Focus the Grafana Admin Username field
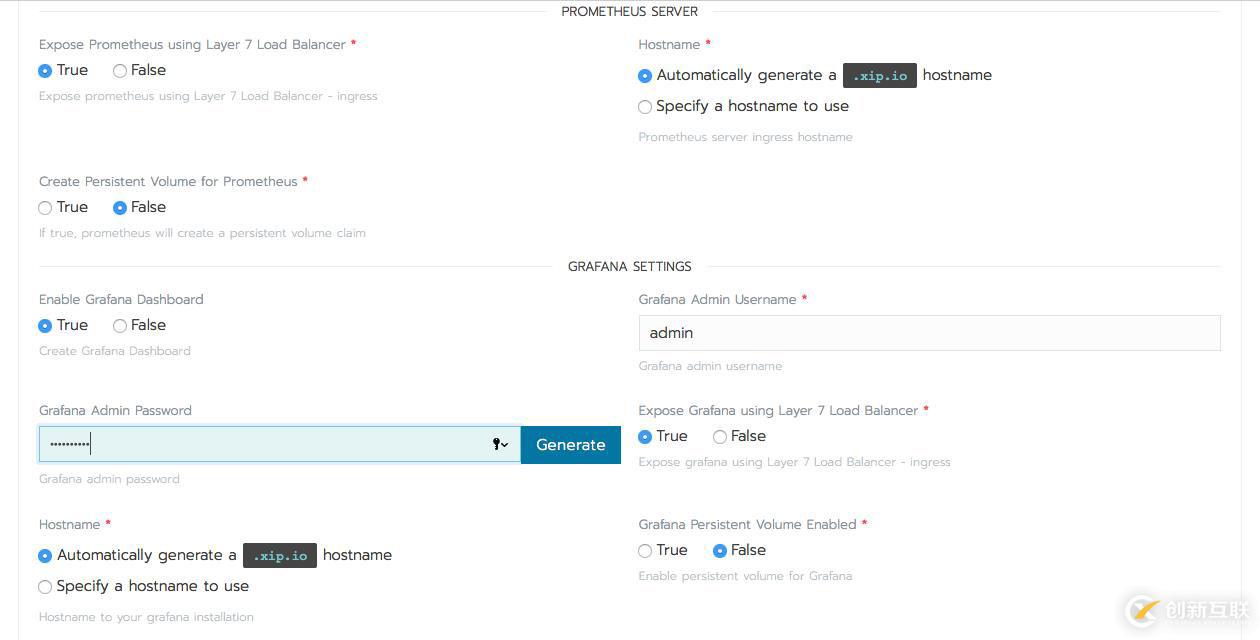1260x640 pixels. [929, 333]
